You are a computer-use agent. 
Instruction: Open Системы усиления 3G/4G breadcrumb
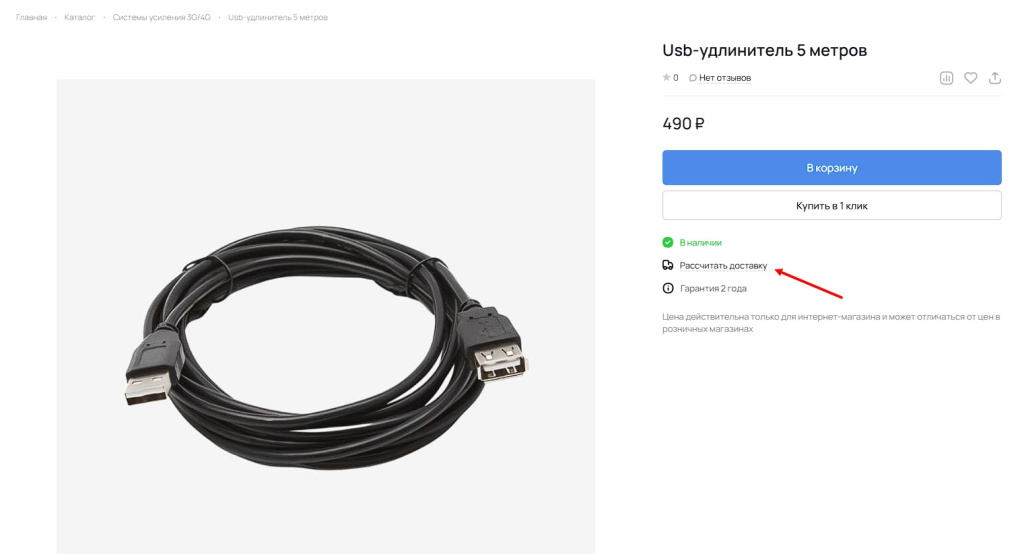pyautogui.click(x=161, y=18)
